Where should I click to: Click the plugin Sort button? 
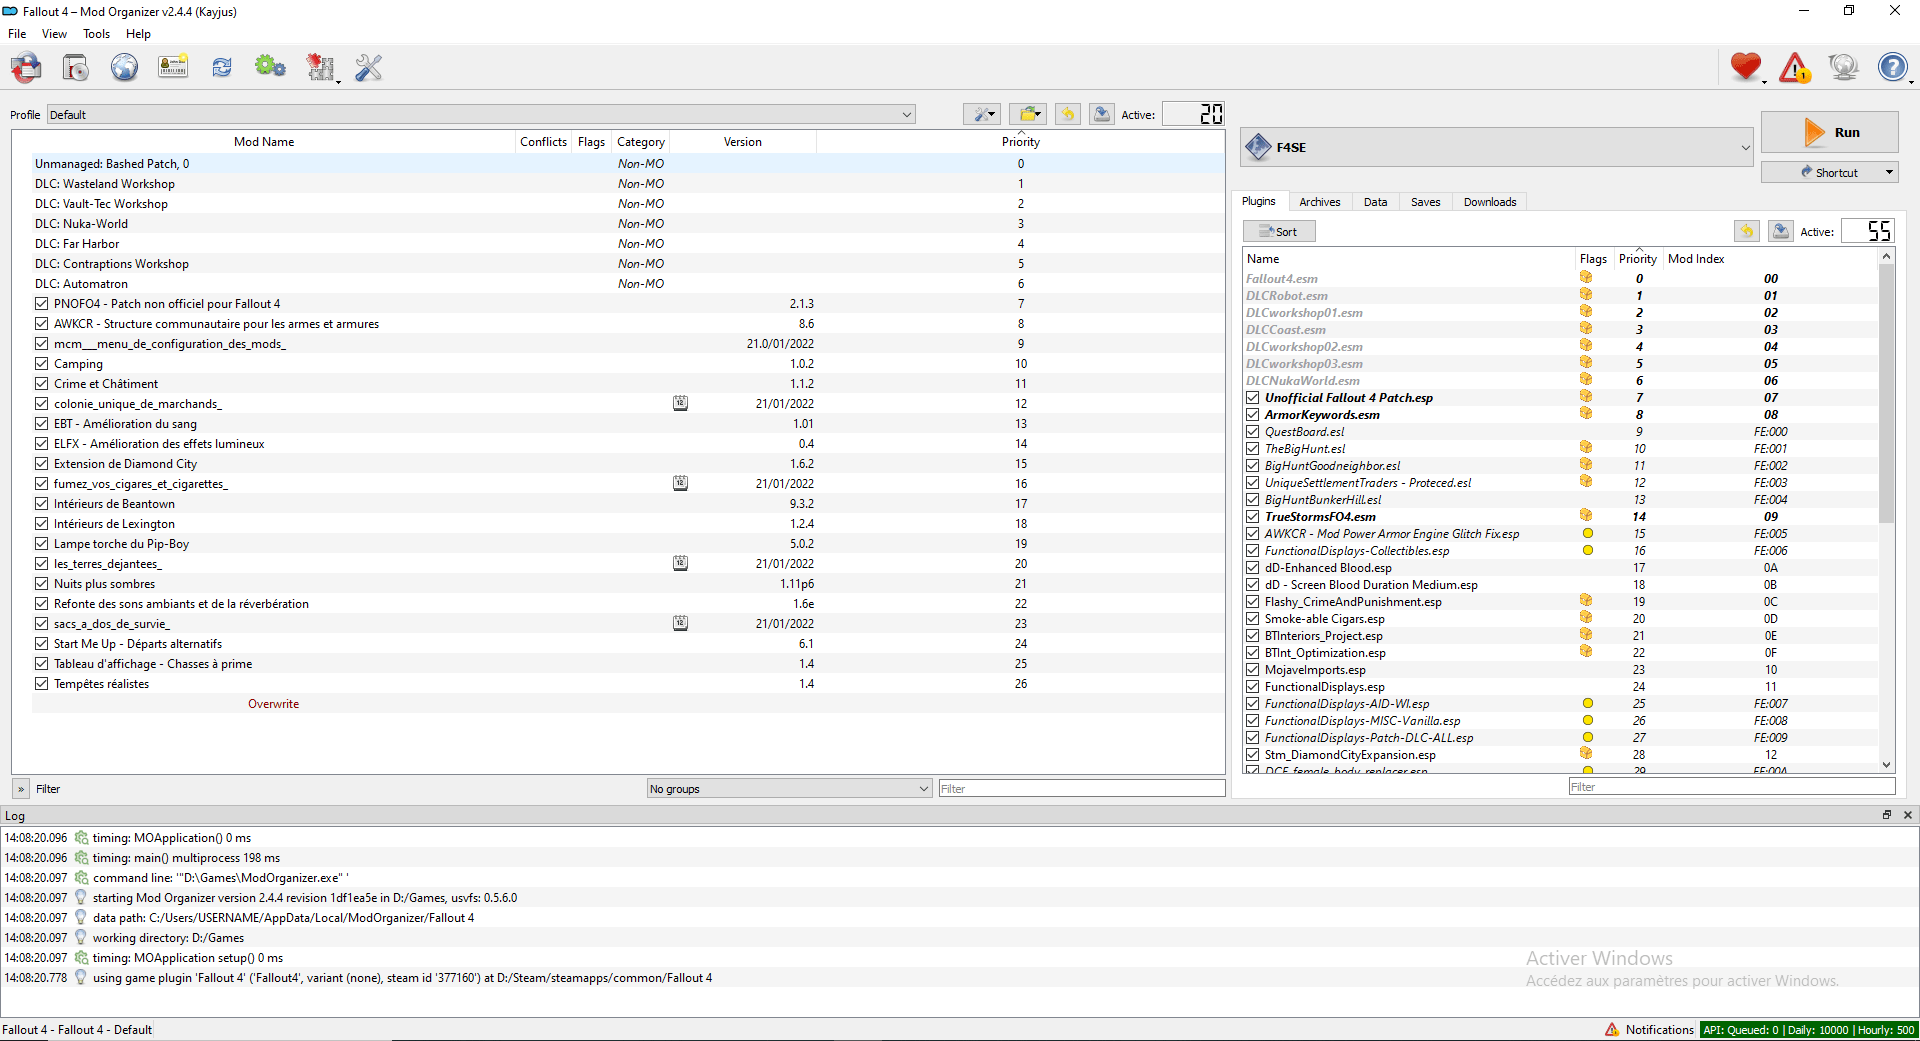[x=1279, y=231]
